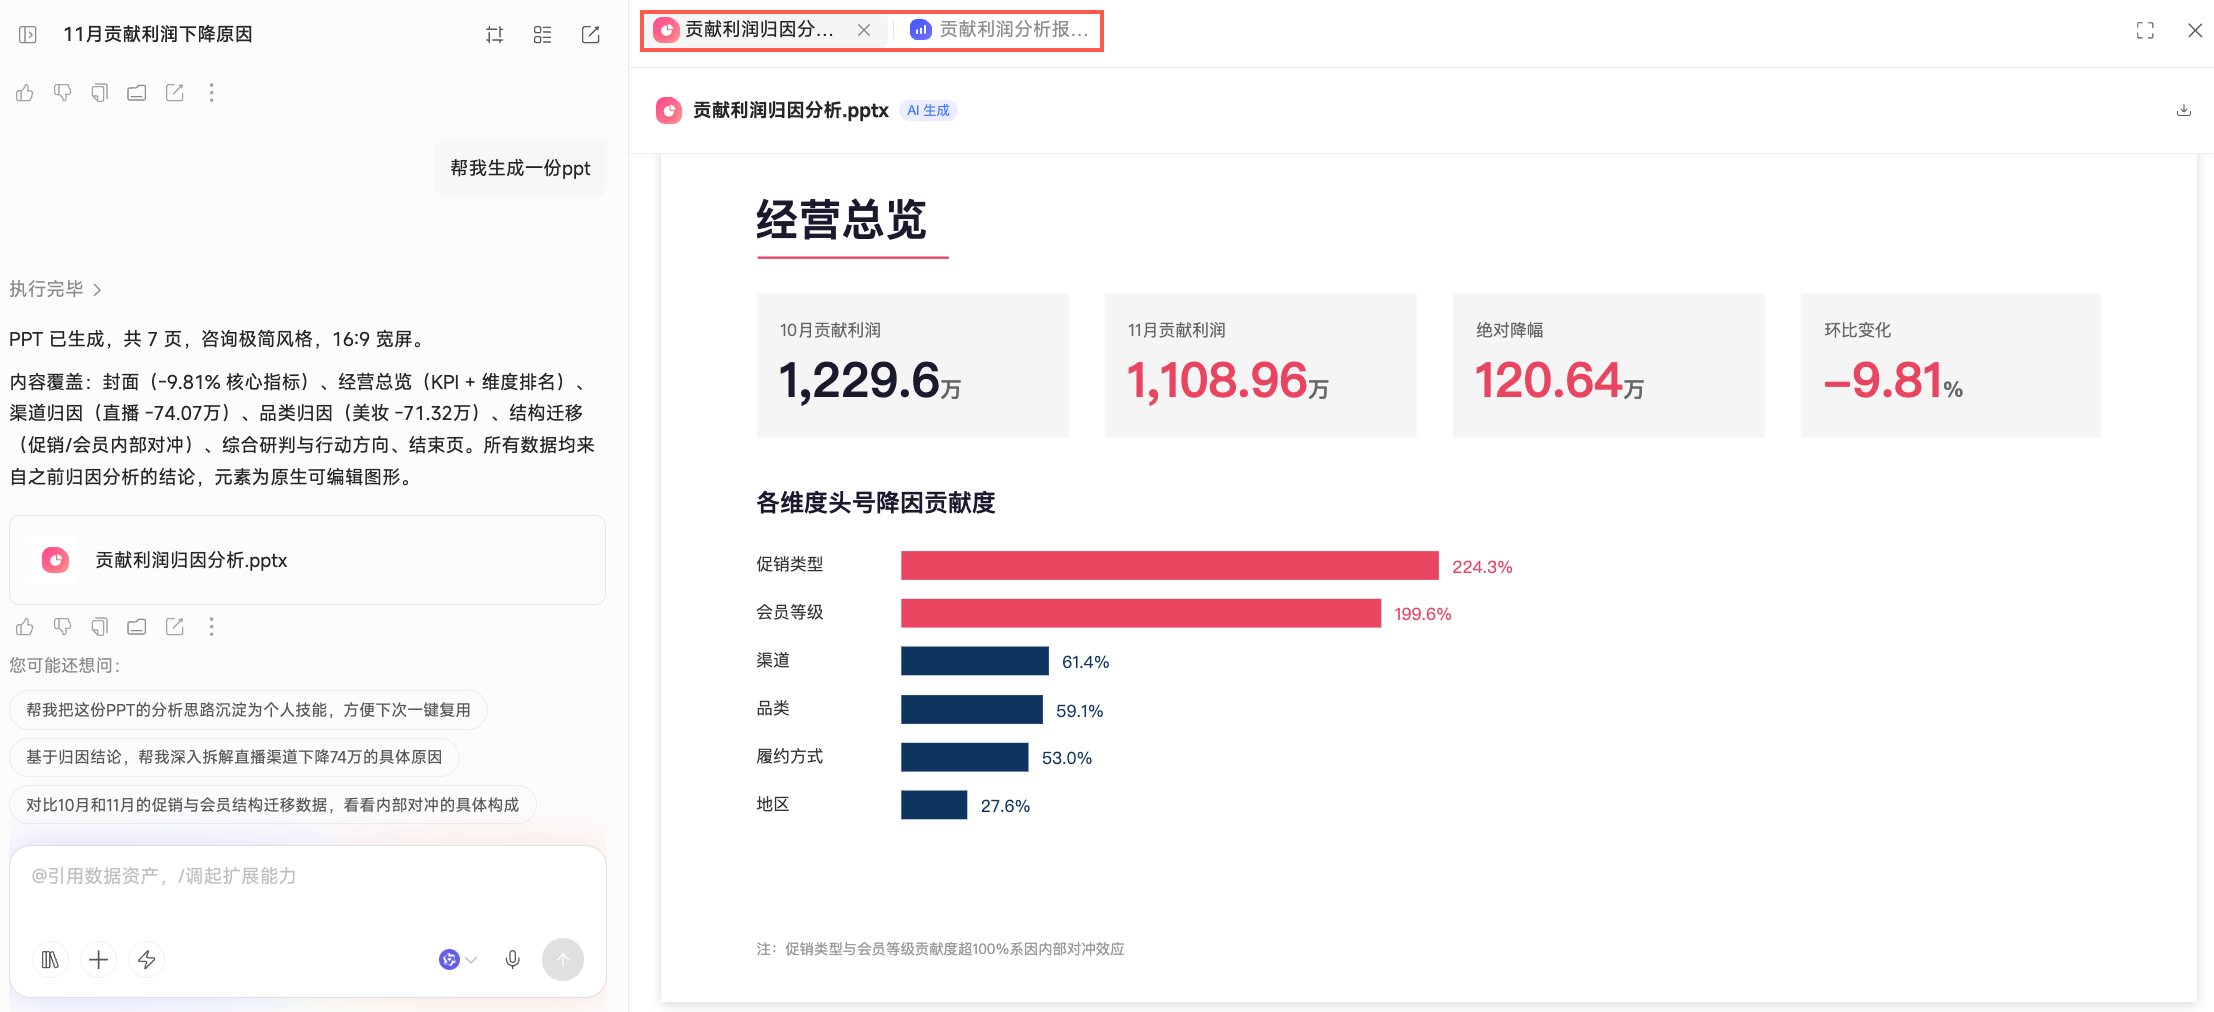
Task: Click suggestion 对比10月和11月的促销与会员结构迁移数据
Action: coord(273,805)
